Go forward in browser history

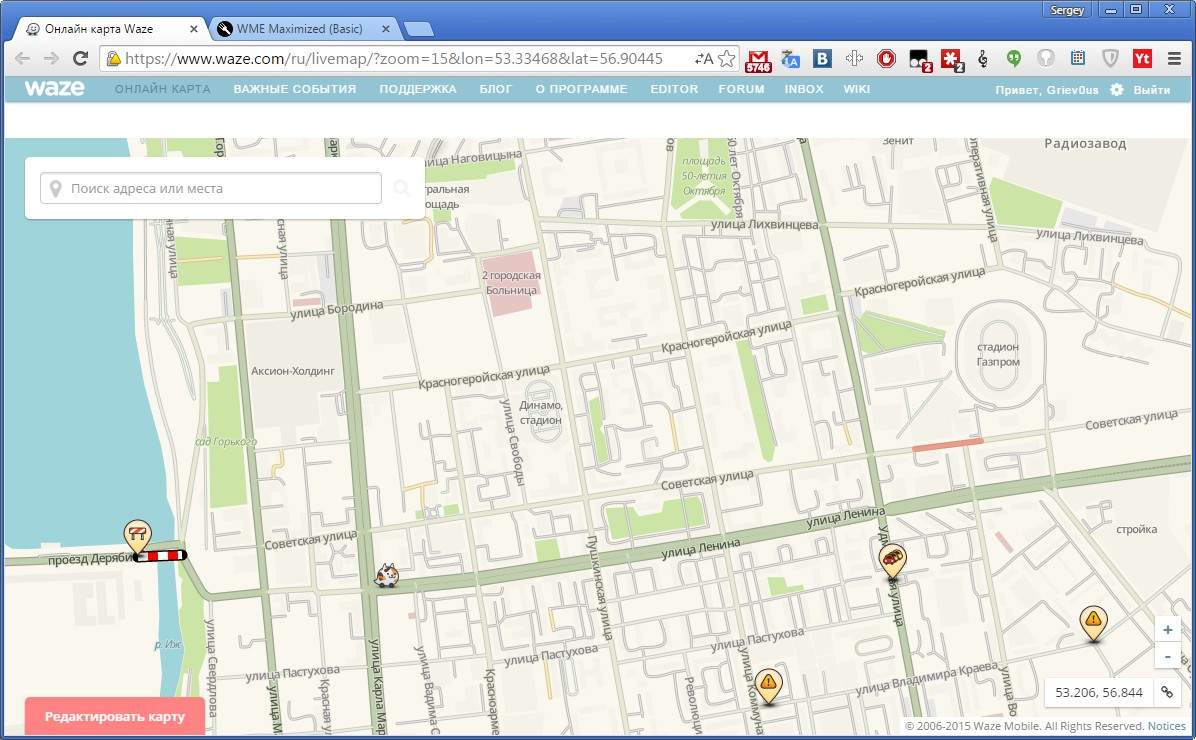(51, 59)
